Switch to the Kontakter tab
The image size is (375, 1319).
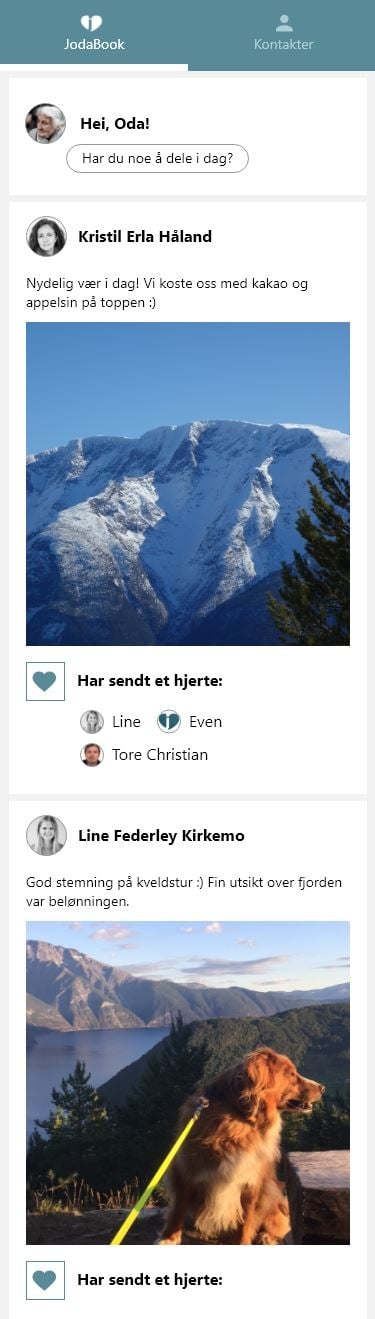(x=283, y=34)
